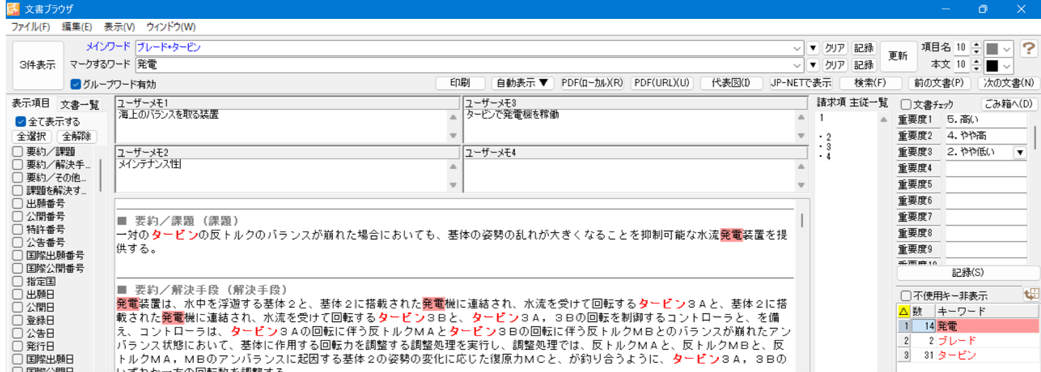Image resolution: width=1041 pixels, height=372 pixels.
Task: Select the ブレード keyword row
Action: pos(967,340)
